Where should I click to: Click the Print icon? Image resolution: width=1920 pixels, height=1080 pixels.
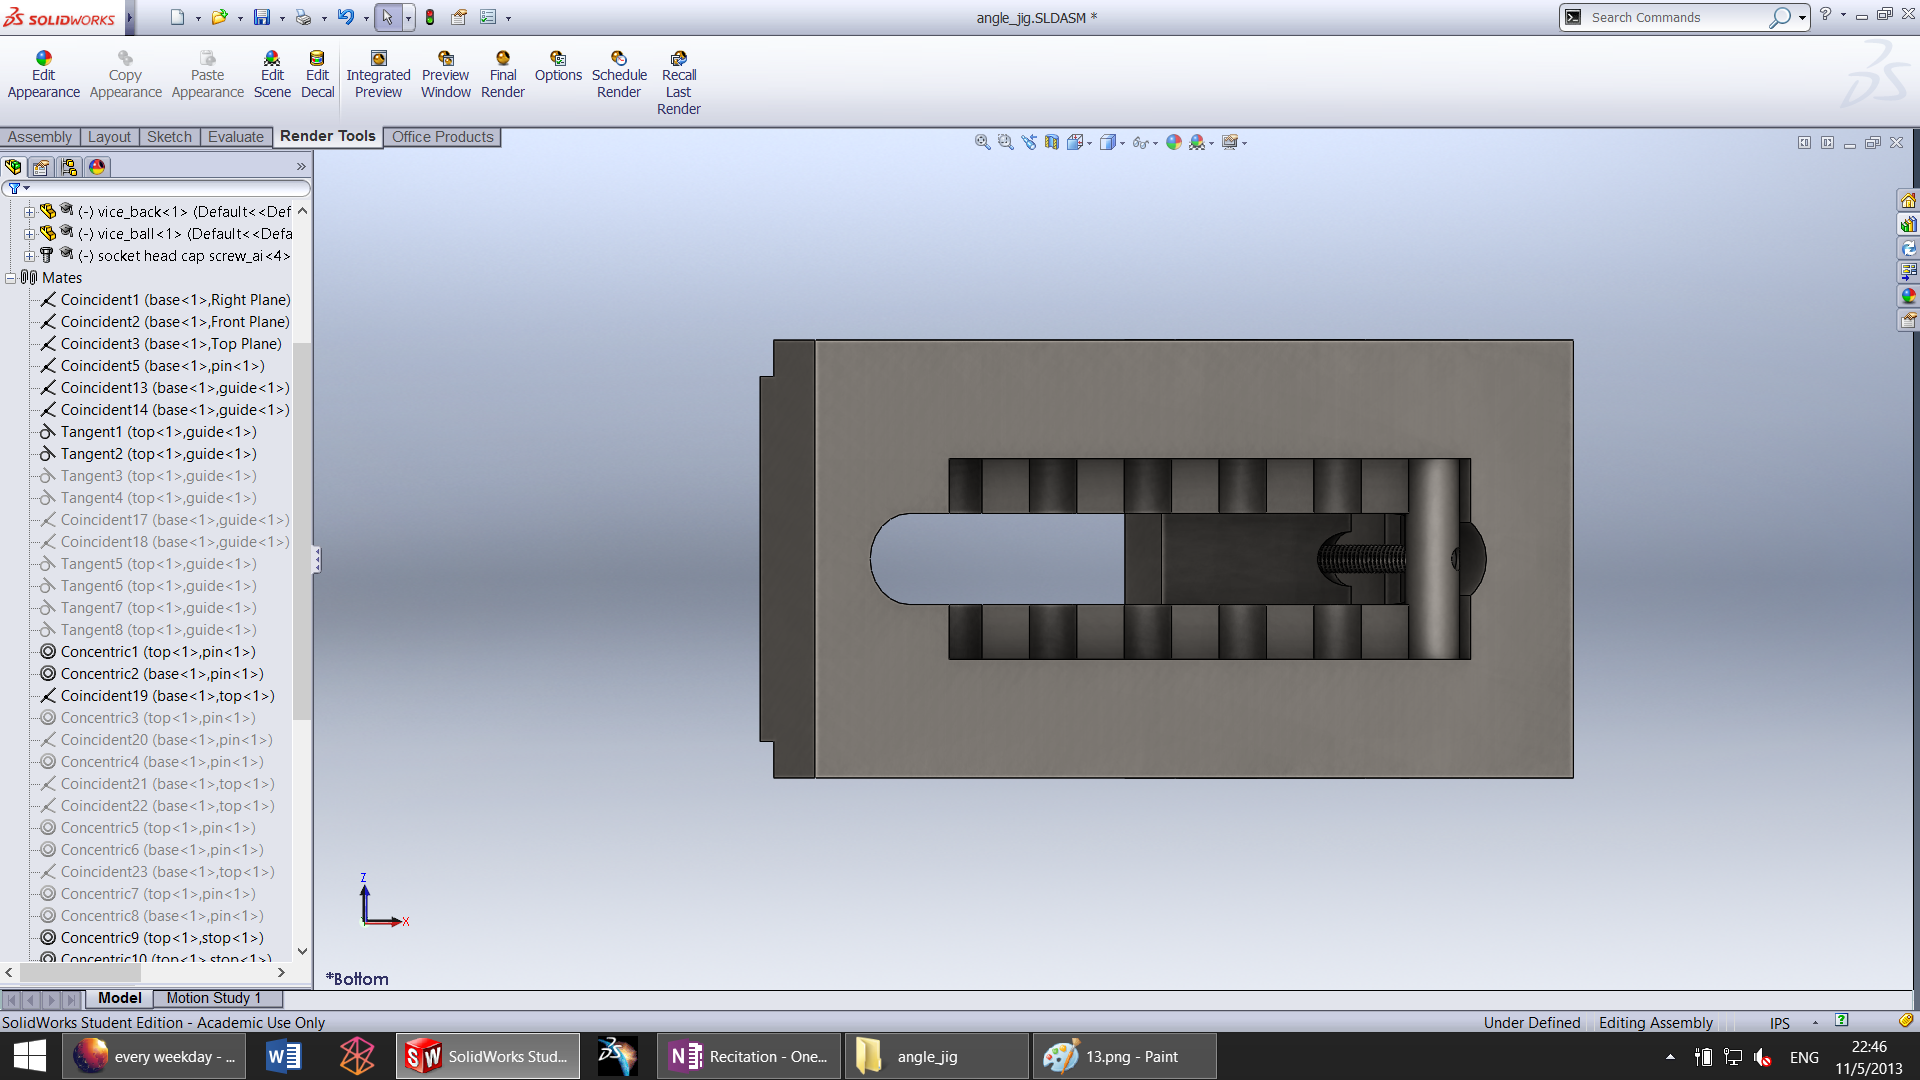303,17
